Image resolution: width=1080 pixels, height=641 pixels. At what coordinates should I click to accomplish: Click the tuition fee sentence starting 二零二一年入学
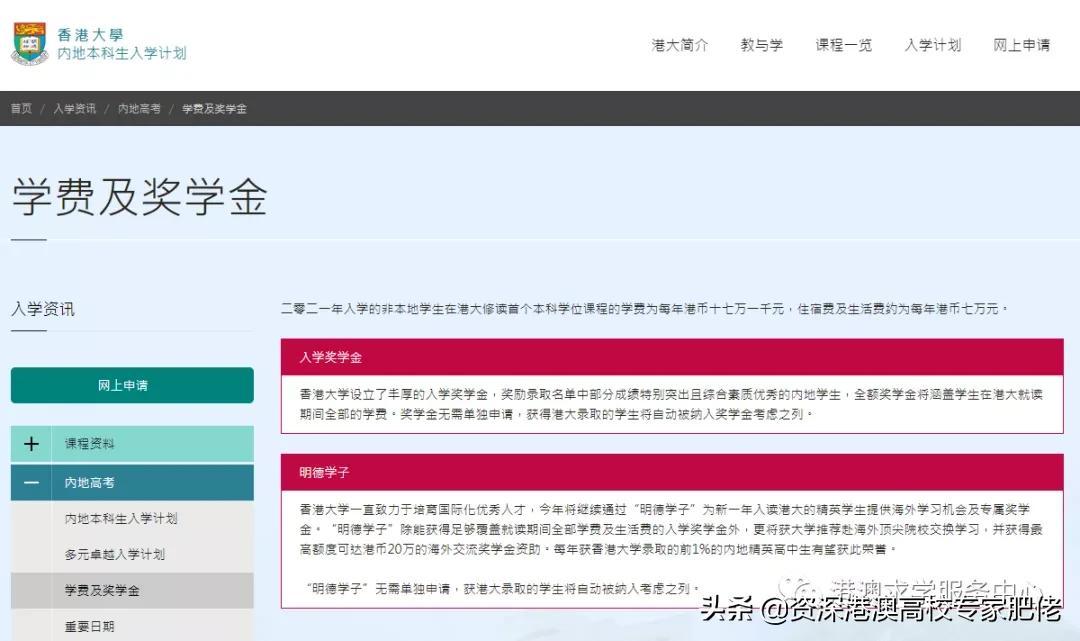pyautogui.click(x=645, y=308)
